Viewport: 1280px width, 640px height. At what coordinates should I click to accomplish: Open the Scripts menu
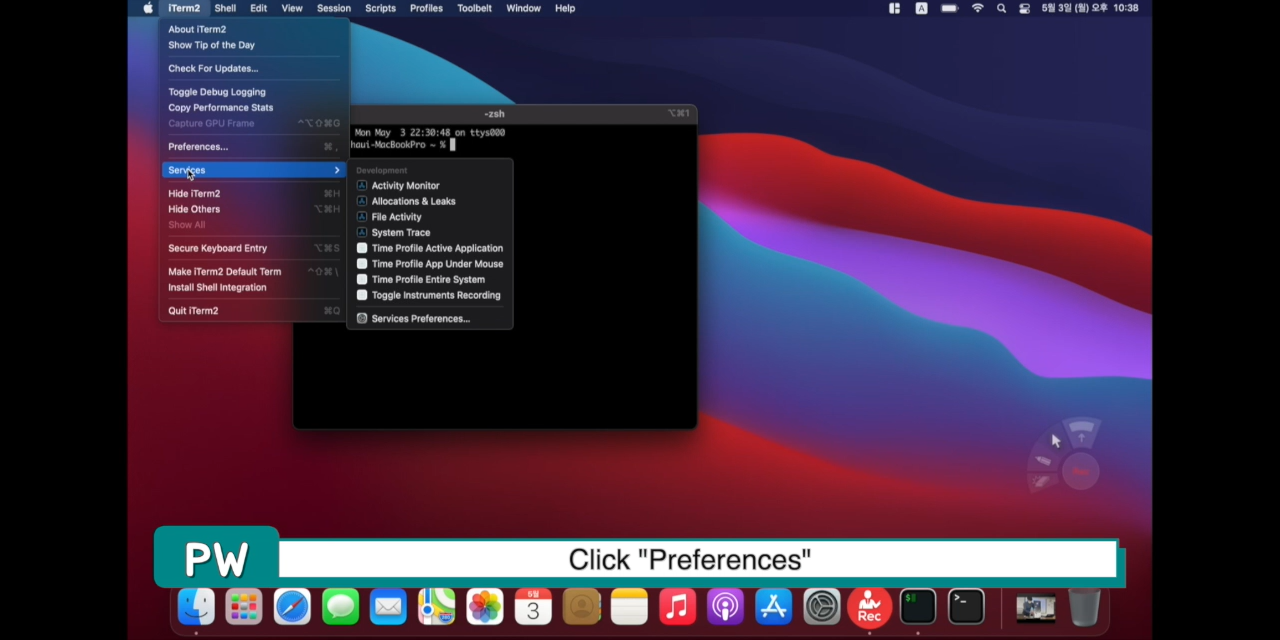pos(380,8)
